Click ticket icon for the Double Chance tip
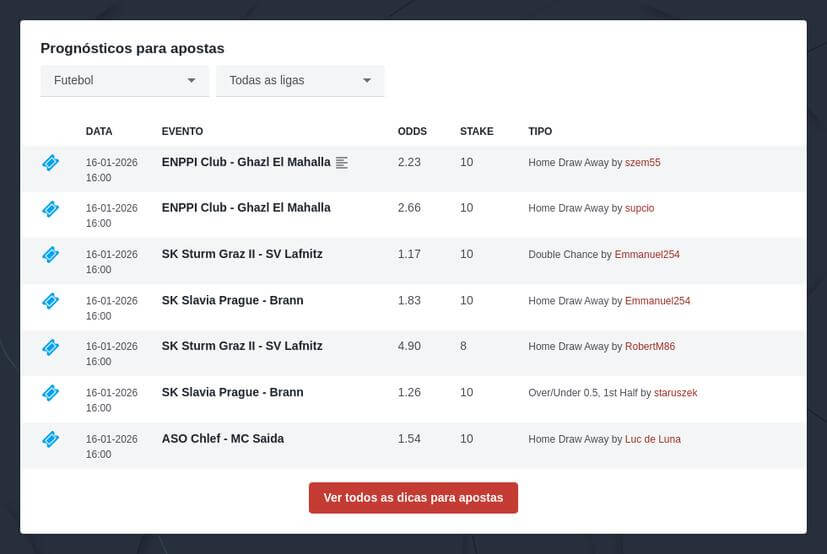The width and height of the screenshot is (827, 554). click(x=51, y=255)
